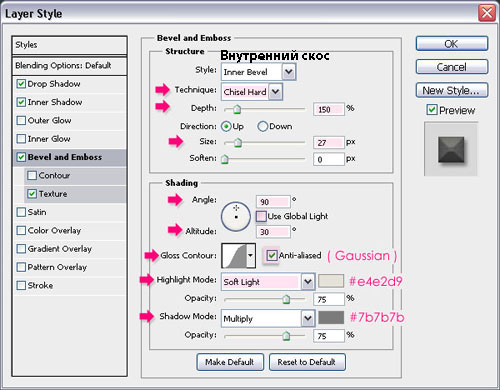Disable the Inner Shadow effect checkbox
This screenshot has height=390, width=500.
pyautogui.click(x=21, y=102)
